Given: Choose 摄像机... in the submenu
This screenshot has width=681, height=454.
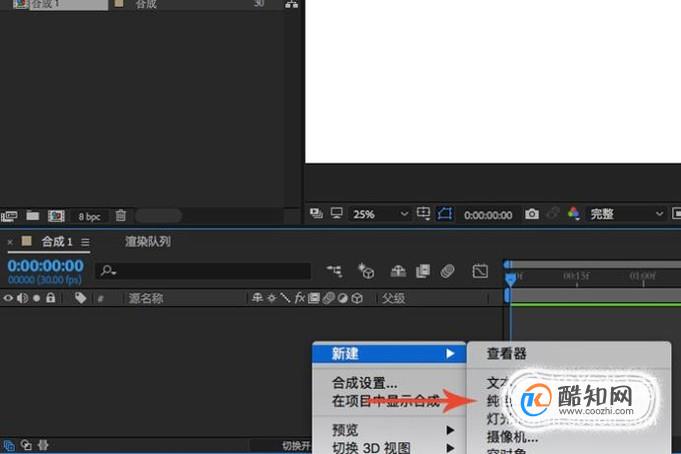Looking at the screenshot, I should (x=512, y=437).
